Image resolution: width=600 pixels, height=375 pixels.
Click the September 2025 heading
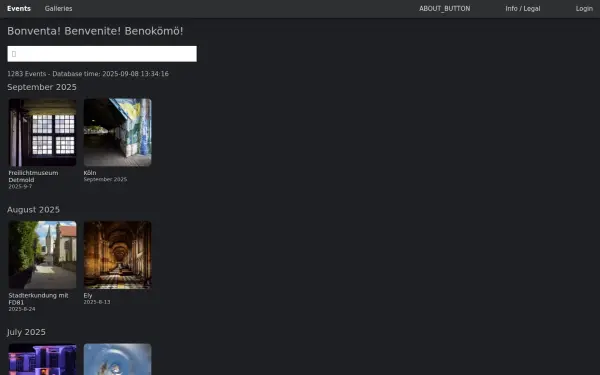pyautogui.click(x=42, y=87)
